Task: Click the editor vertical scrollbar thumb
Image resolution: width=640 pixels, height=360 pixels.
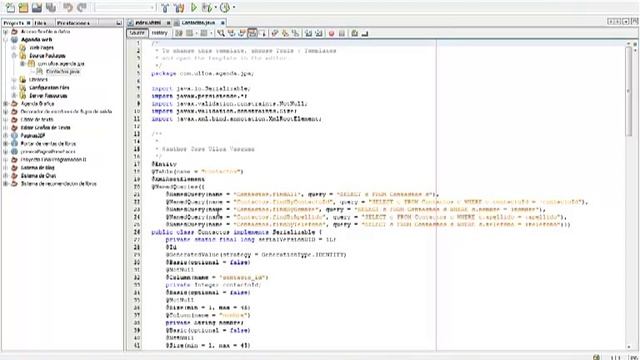Action: pyautogui.click(x=629, y=91)
